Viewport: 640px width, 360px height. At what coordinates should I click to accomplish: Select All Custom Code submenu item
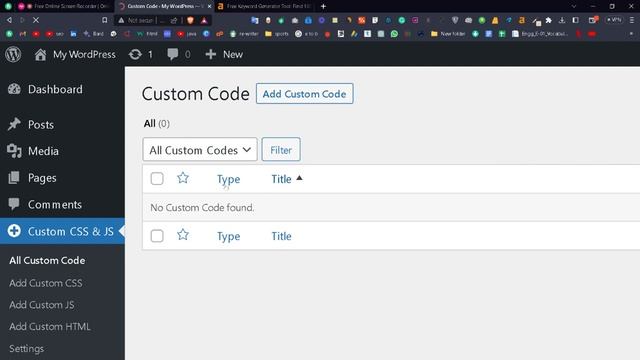[47, 260]
